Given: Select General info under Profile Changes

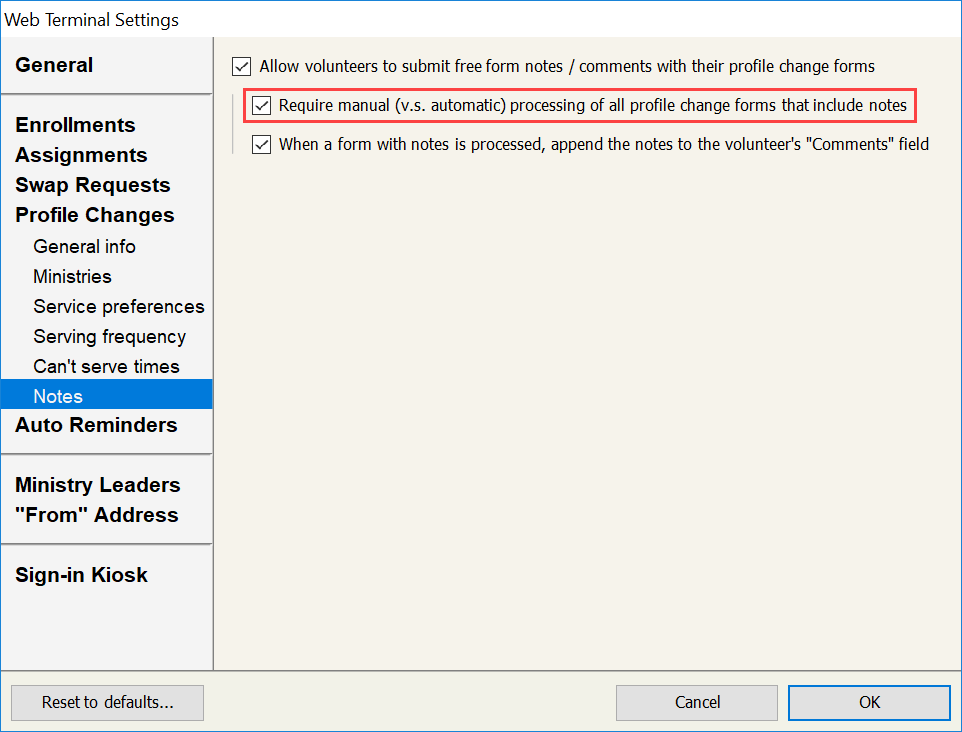Looking at the screenshot, I should (x=84, y=246).
